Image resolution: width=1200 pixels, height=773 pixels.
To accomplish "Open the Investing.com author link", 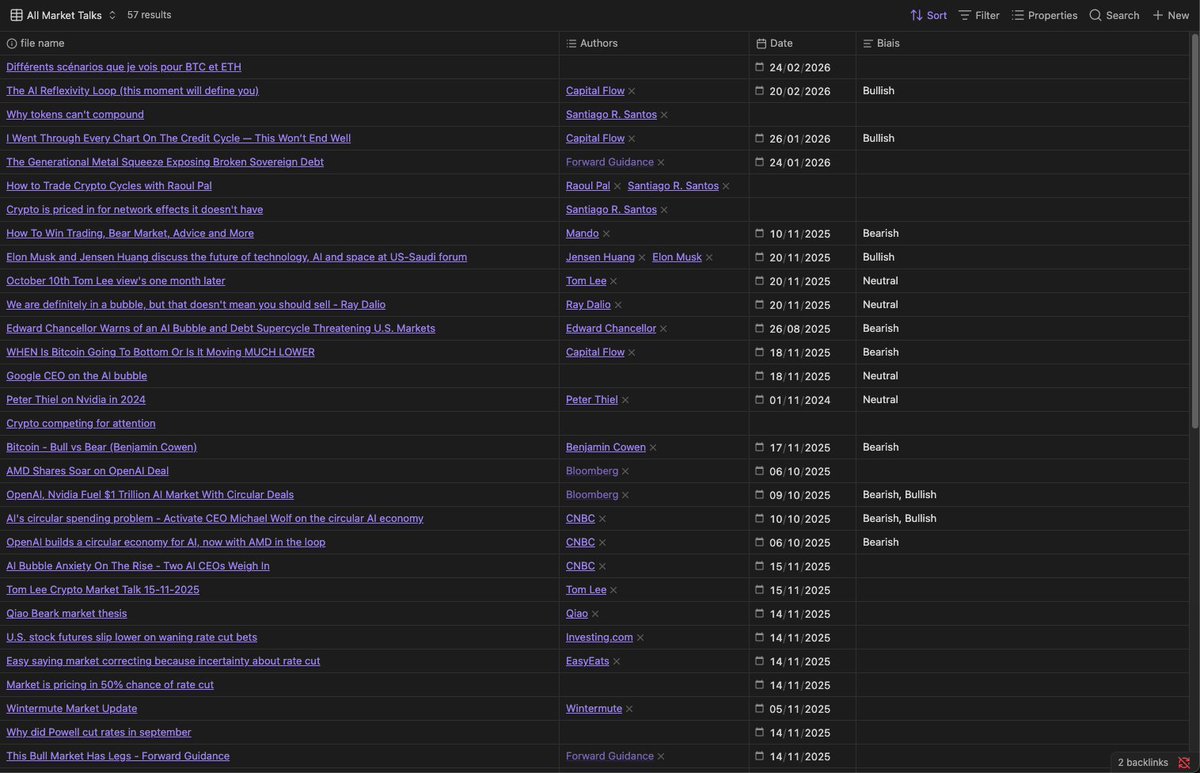I will point(599,638).
